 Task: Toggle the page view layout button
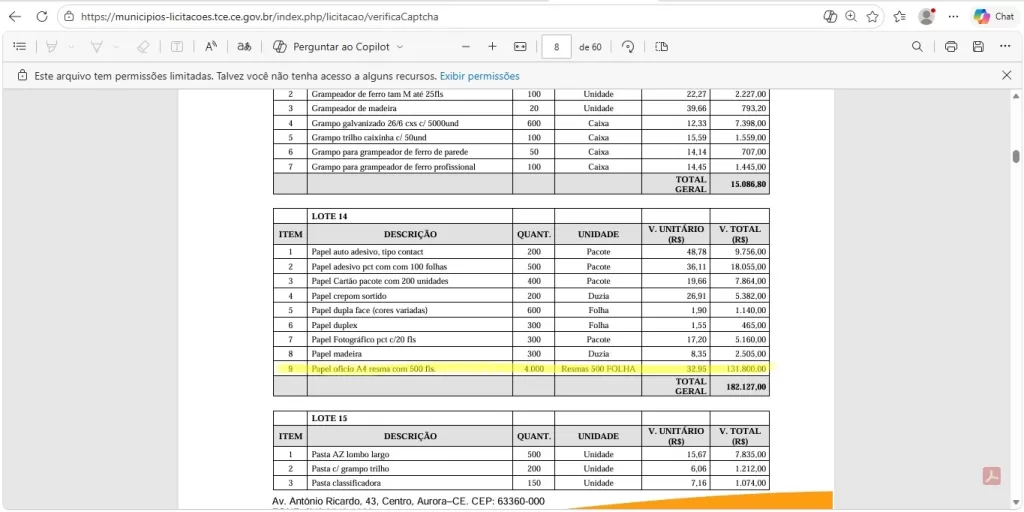[x=661, y=47]
